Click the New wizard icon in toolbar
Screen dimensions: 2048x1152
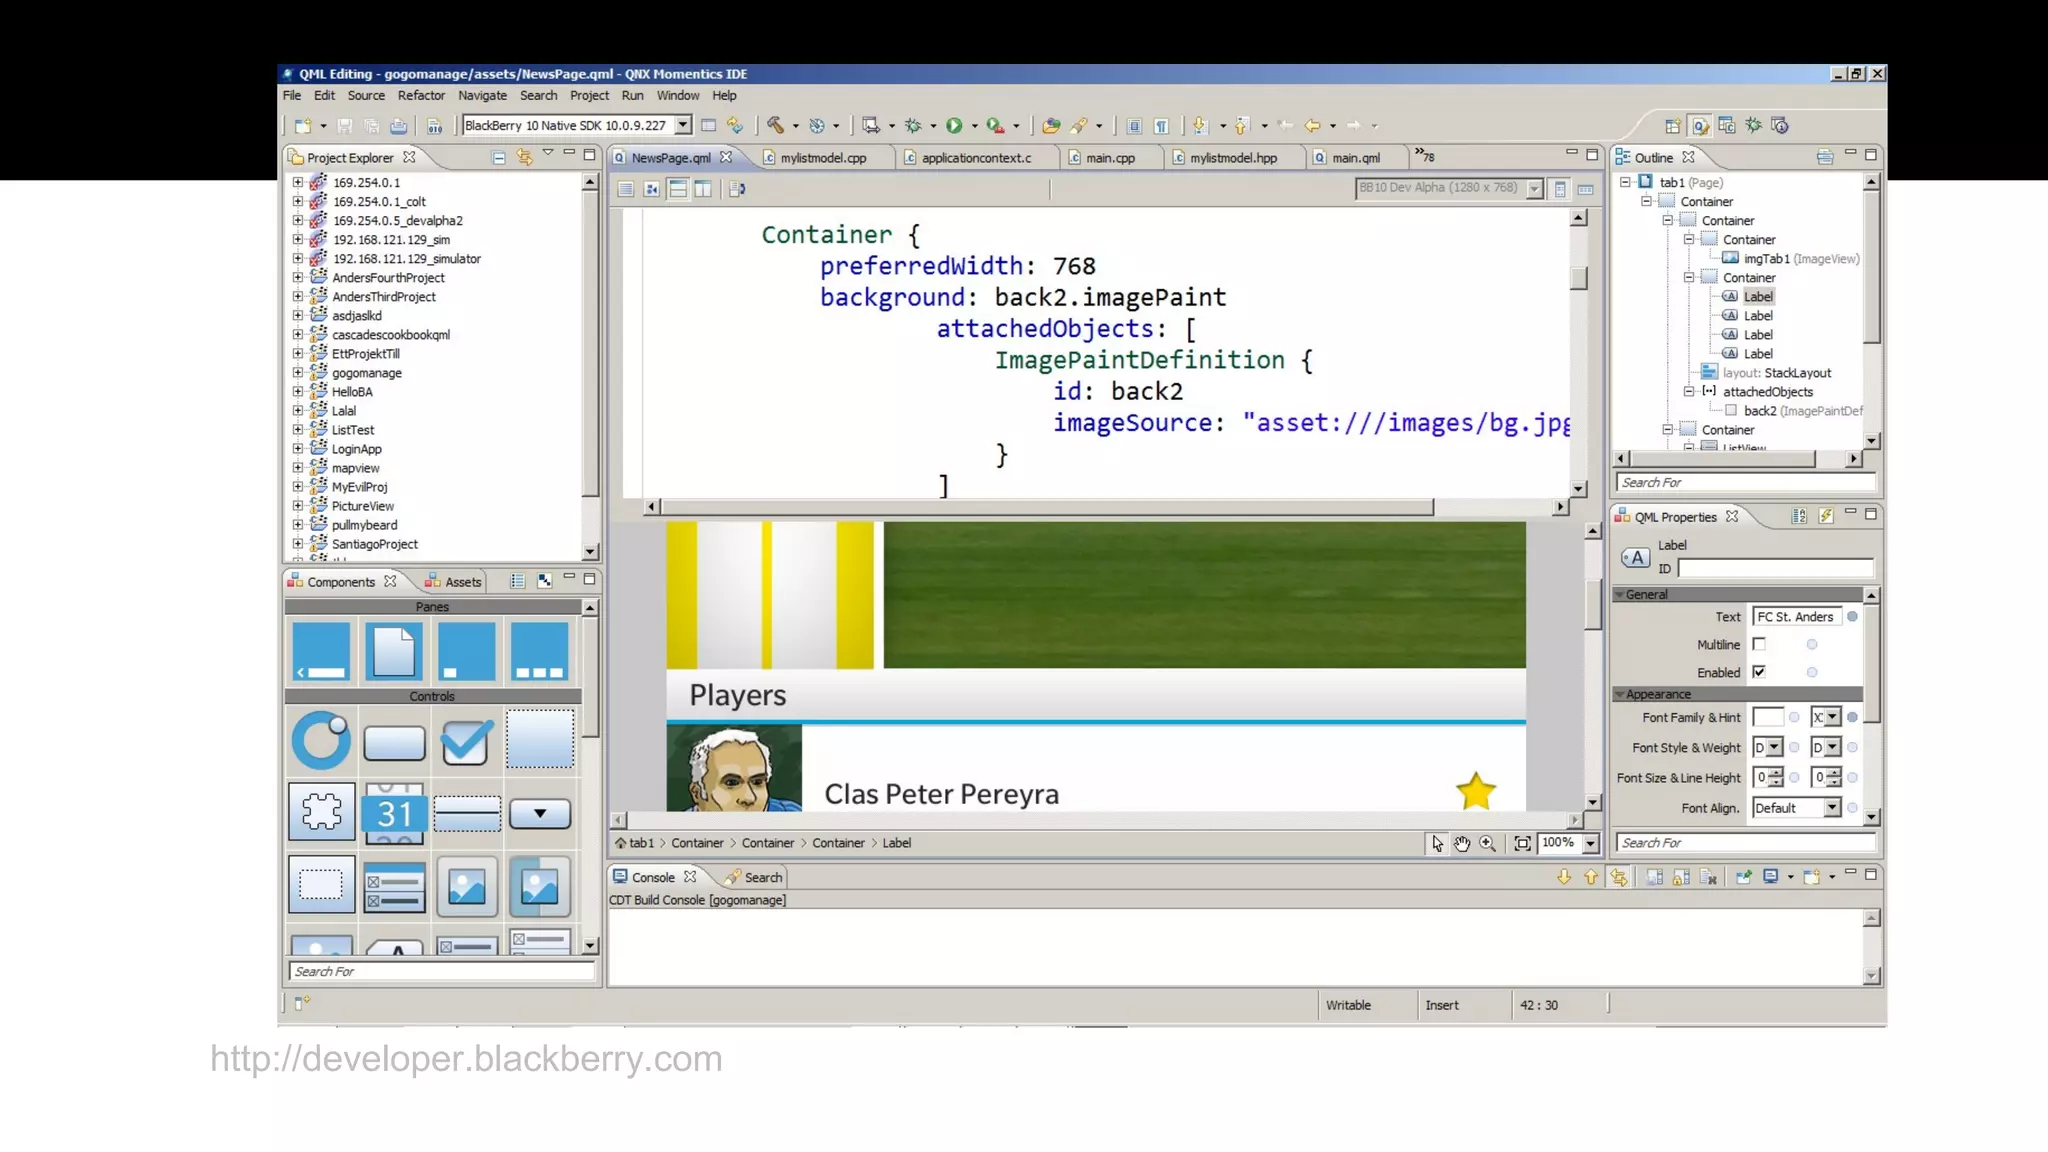click(303, 126)
